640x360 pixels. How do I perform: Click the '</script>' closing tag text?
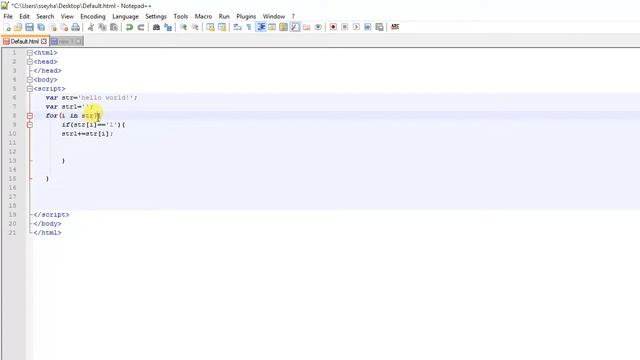pyautogui.click(x=51, y=214)
